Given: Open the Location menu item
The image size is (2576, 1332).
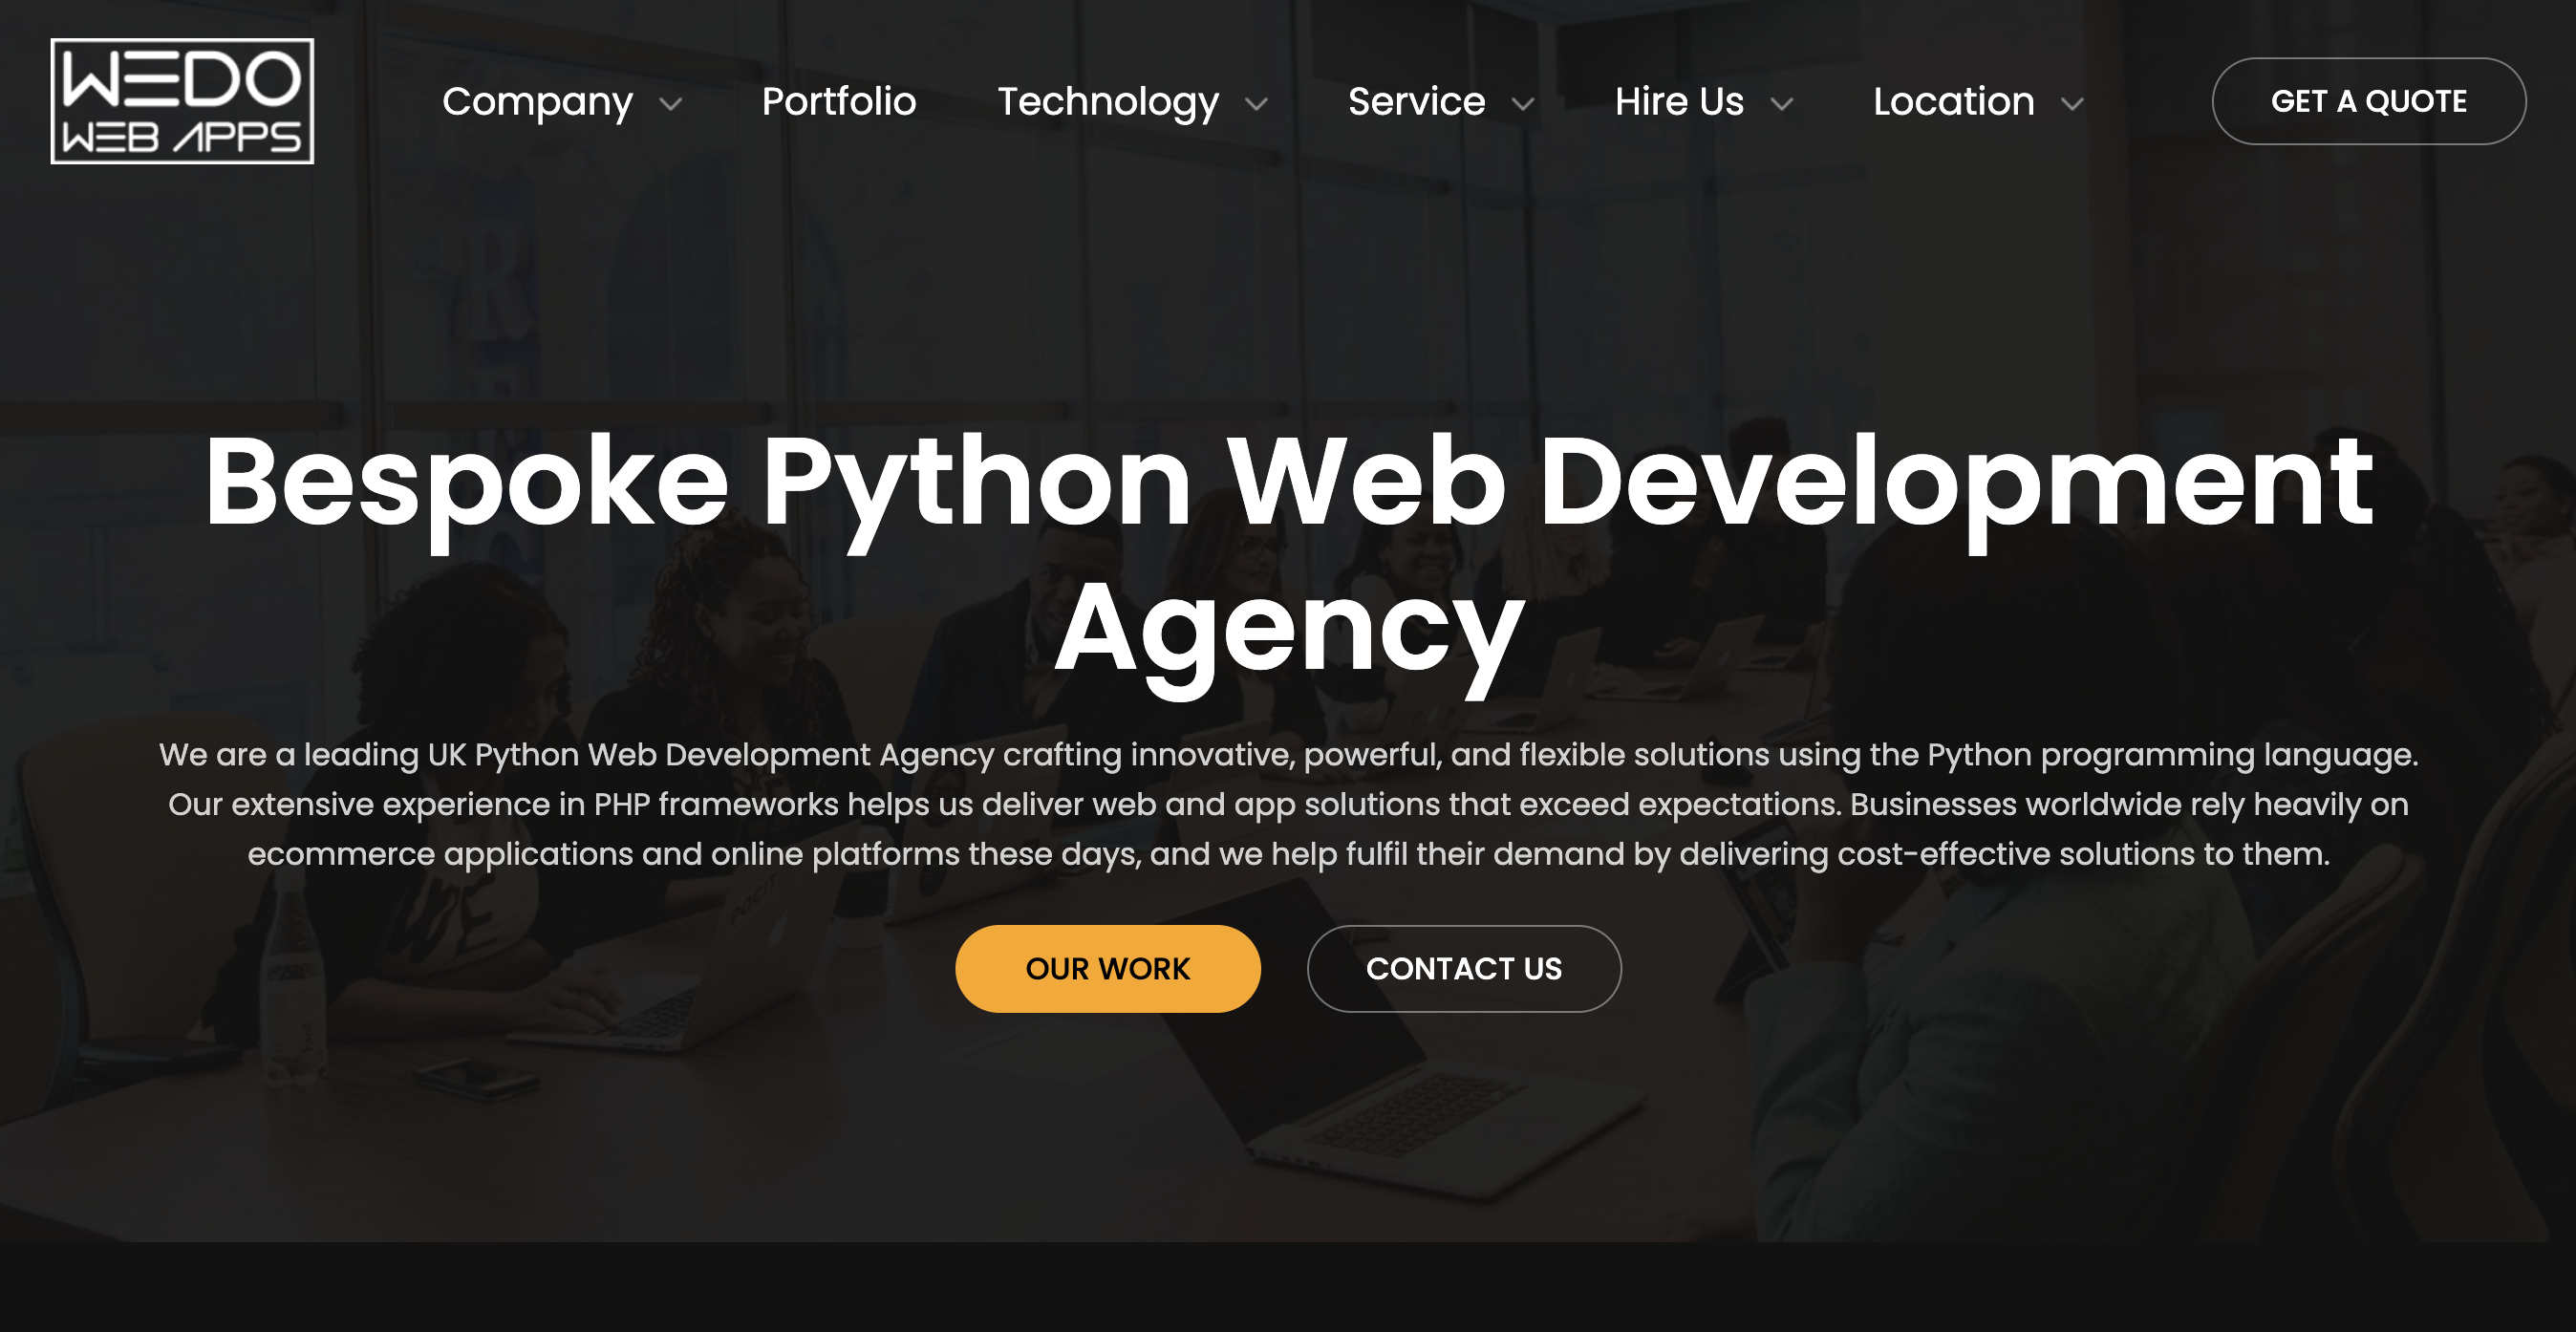Looking at the screenshot, I should click(x=1953, y=101).
